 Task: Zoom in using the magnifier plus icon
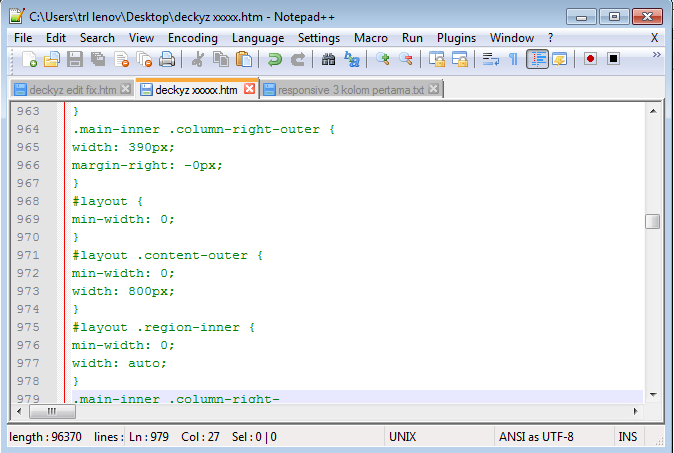[x=383, y=59]
